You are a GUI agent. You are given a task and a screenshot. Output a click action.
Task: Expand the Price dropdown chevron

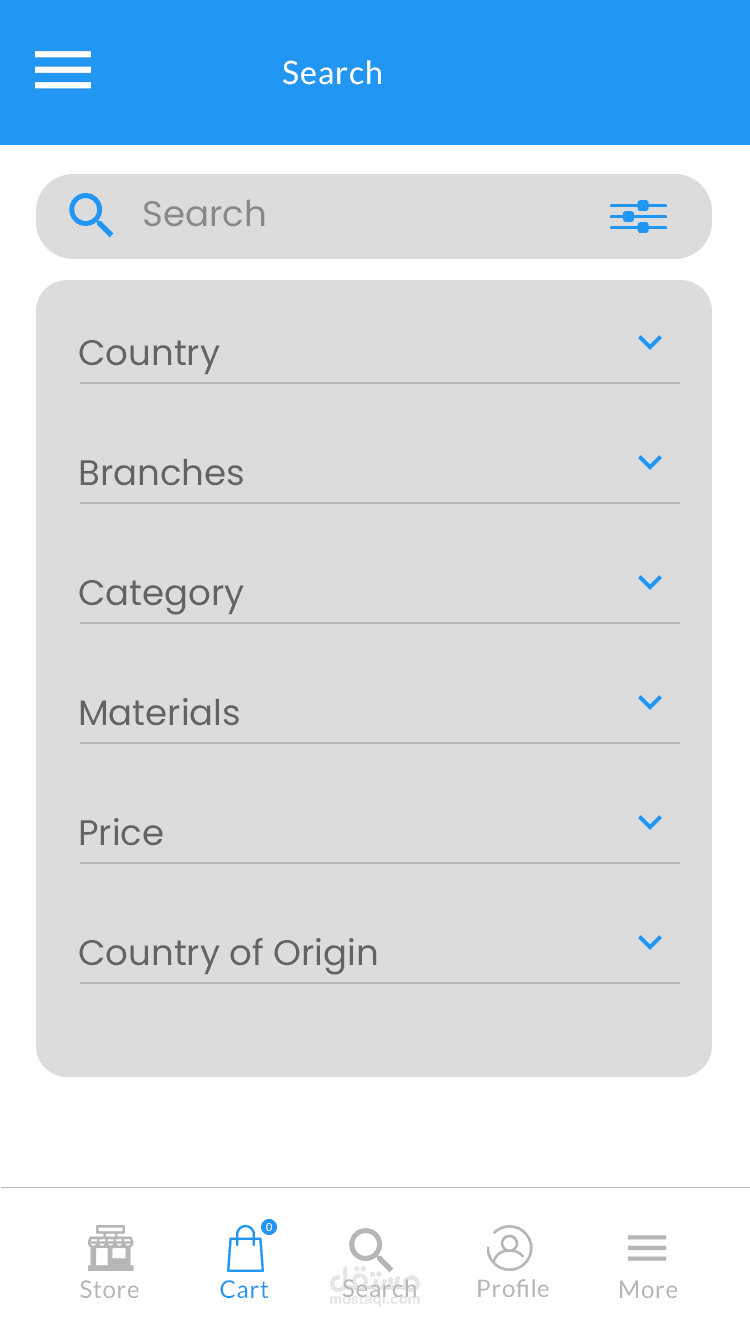pos(650,823)
